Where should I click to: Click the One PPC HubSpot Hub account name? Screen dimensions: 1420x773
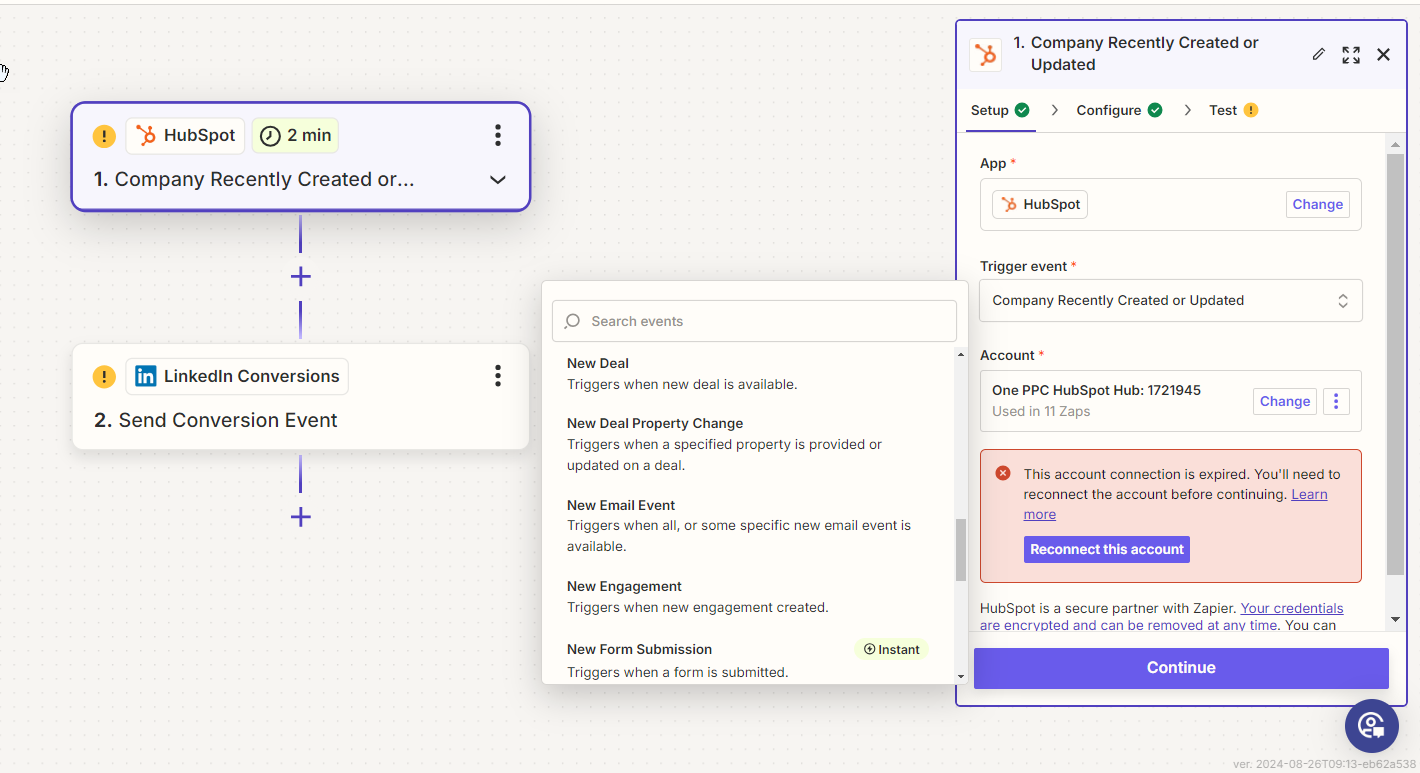pyautogui.click(x=1096, y=390)
